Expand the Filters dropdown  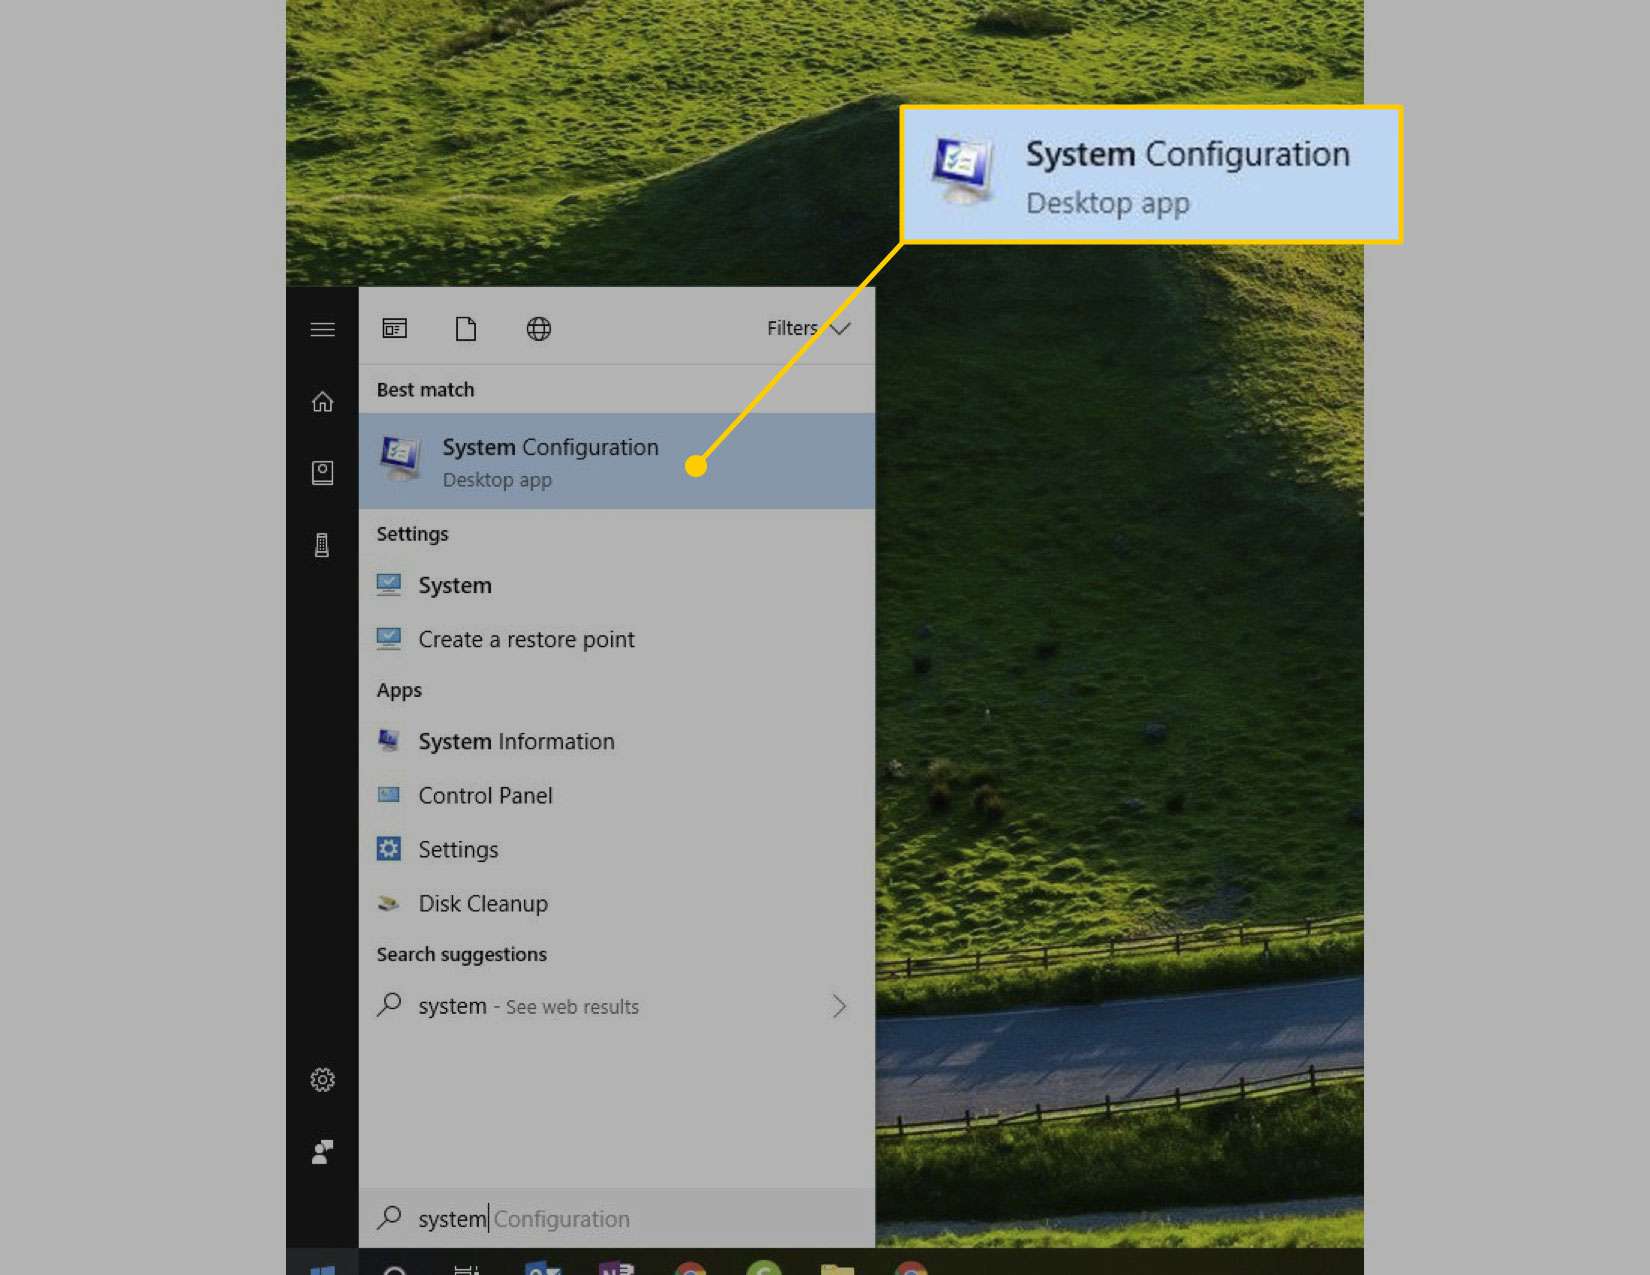coord(808,328)
